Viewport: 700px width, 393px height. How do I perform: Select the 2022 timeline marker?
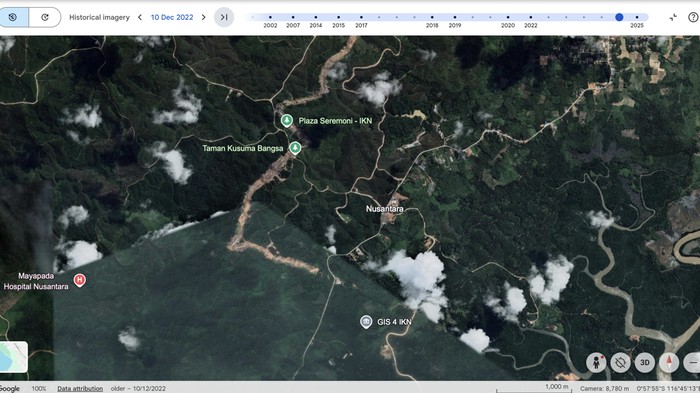(x=530, y=17)
